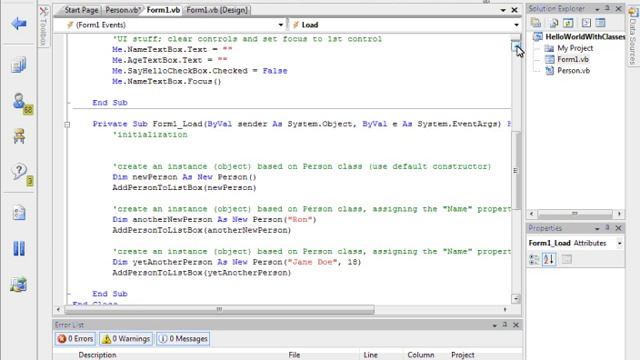Open the active files dropdown arrow beside tabs

(x=503, y=10)
